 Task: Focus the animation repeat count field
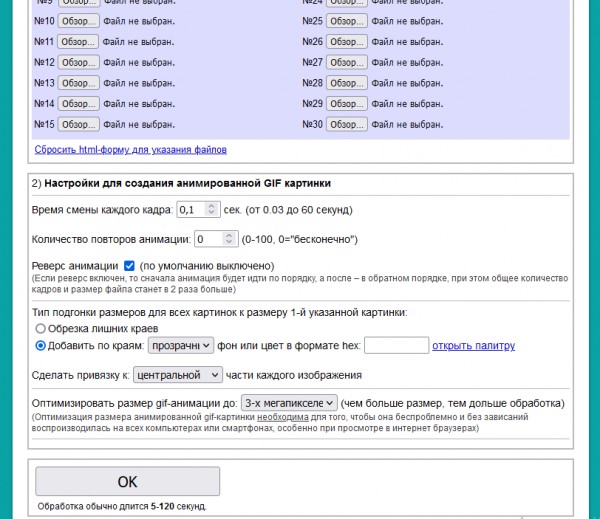(210, 239)
